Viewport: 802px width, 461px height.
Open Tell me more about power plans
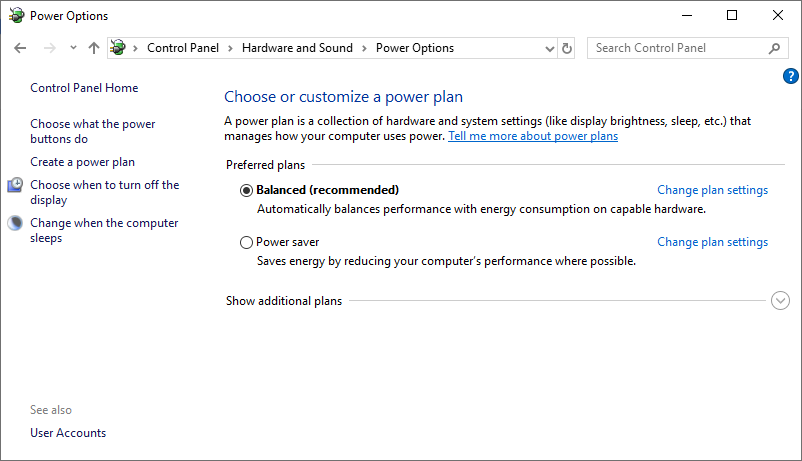[x=533, y=136]
